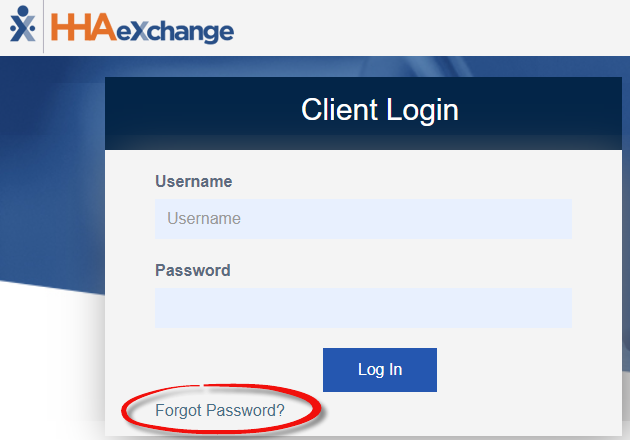Click the bold Username label

click(194, 182)
